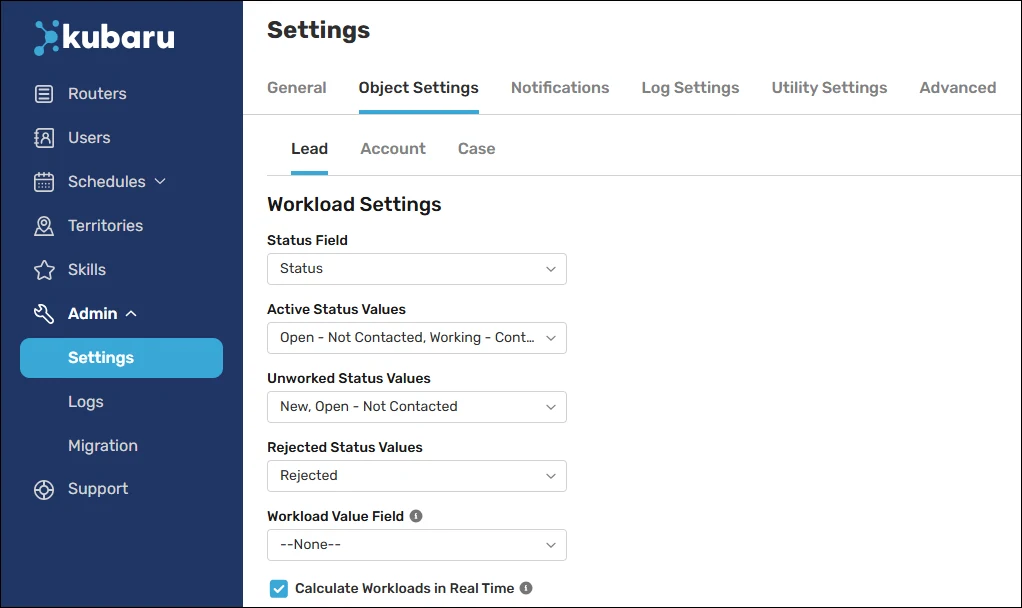Click the Skills star icon
Viewport: 1022px width, 608px height.
tap(44, 270)
